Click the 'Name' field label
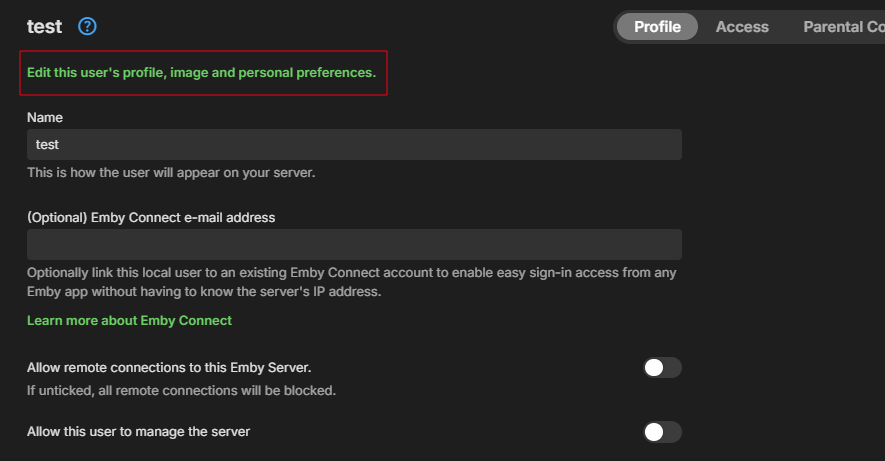The width and height of the screenshot is (885, 461). tap(45, 118)
